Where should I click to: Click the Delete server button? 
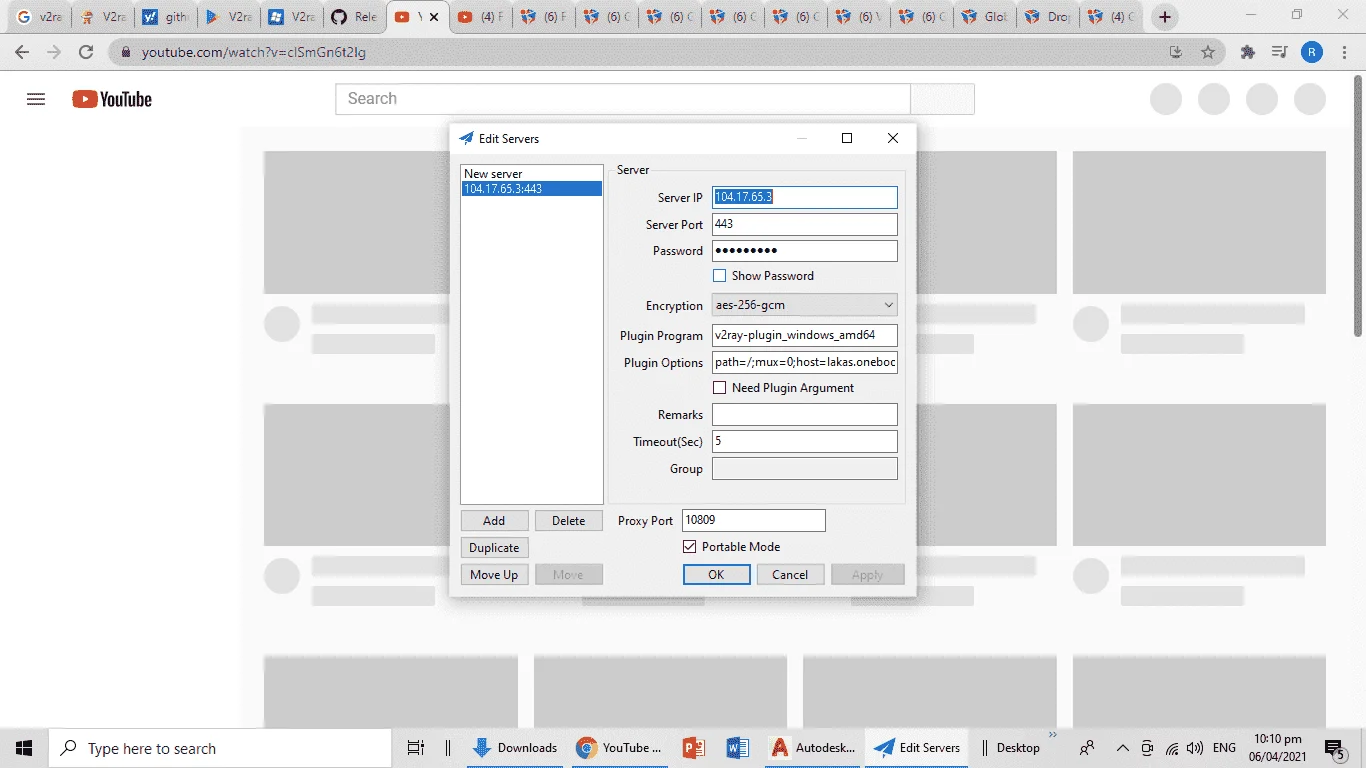pyautogui.click(x=569, y=521)
